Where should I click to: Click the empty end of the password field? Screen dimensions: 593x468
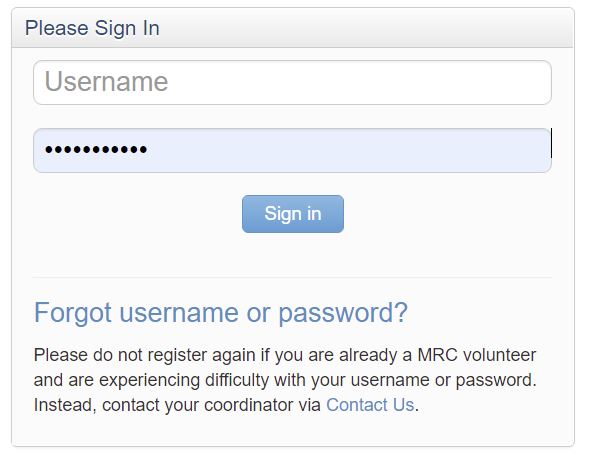[x=348, y=150]
